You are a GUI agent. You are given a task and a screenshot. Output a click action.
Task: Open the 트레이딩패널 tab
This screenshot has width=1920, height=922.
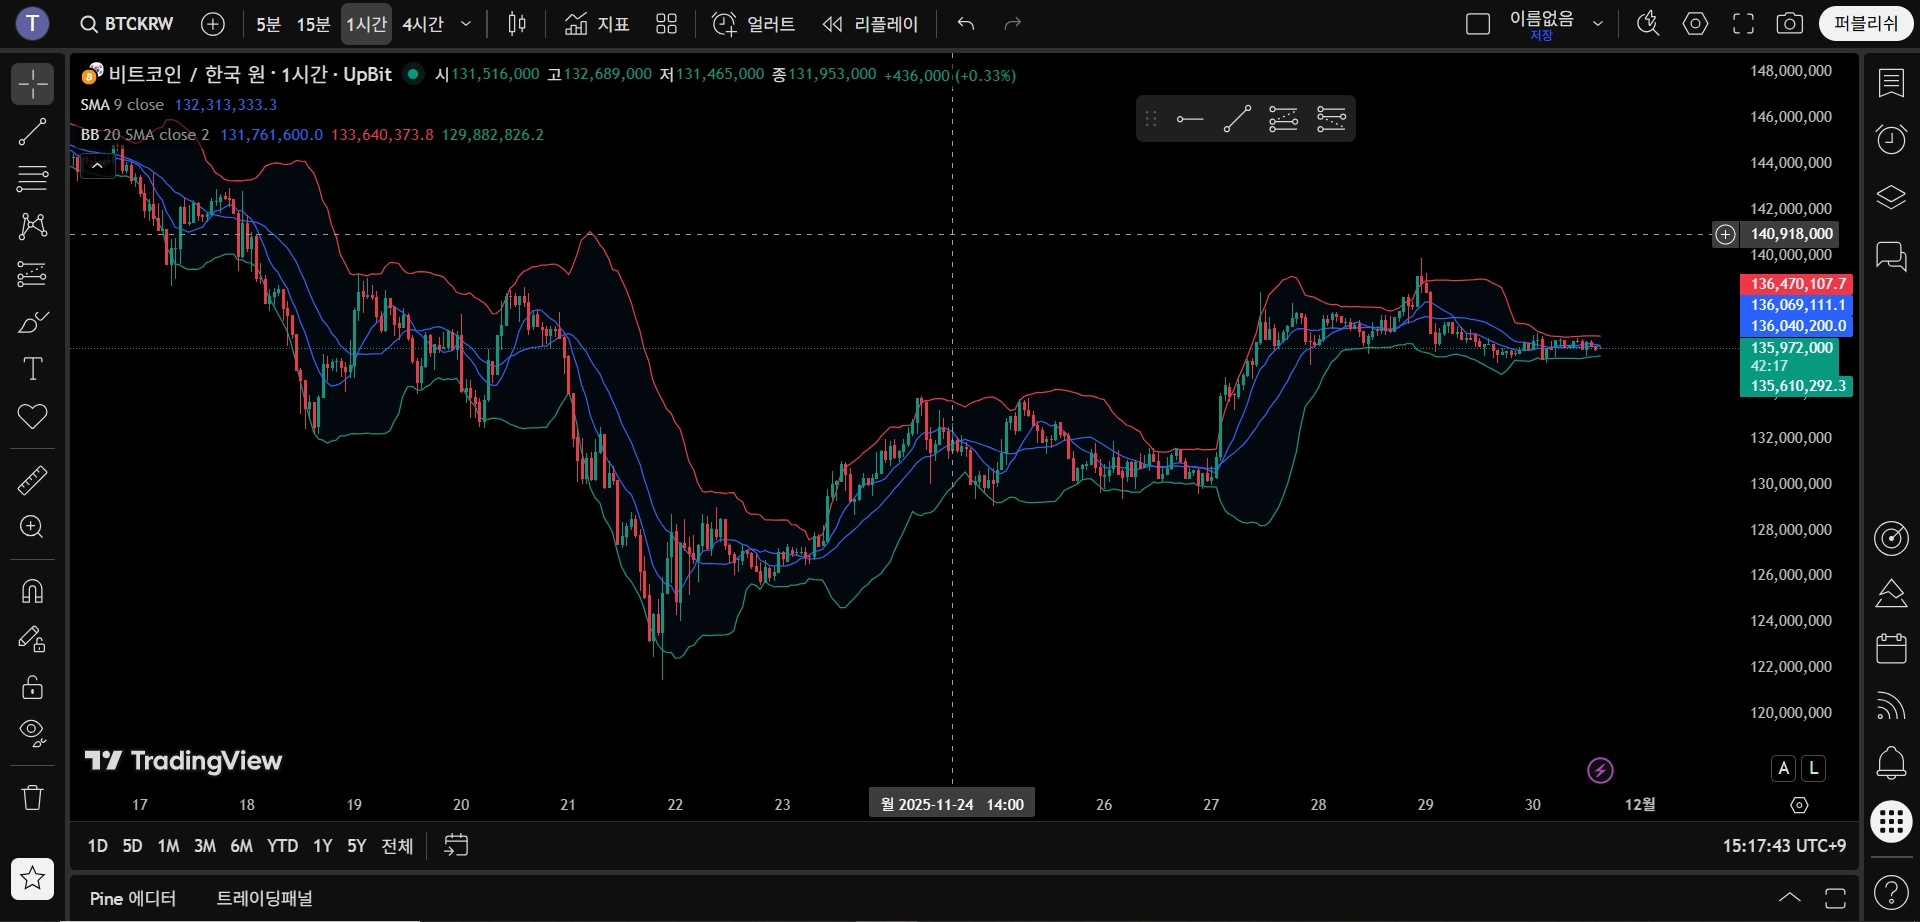[265, 898]
